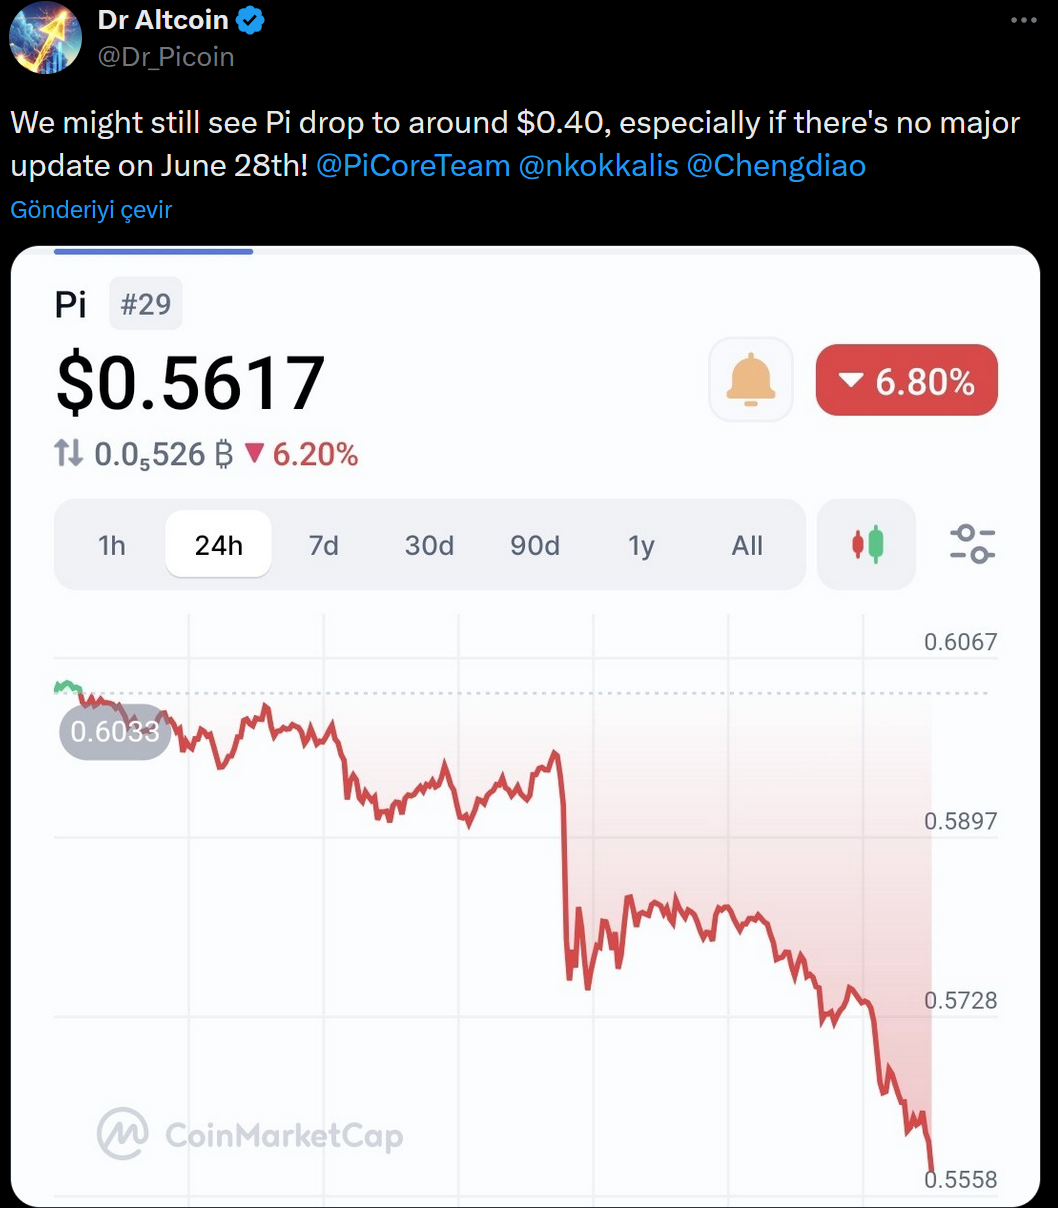
Task: Click the BTC swap arrows icon
Action: [x=68, y=454]
